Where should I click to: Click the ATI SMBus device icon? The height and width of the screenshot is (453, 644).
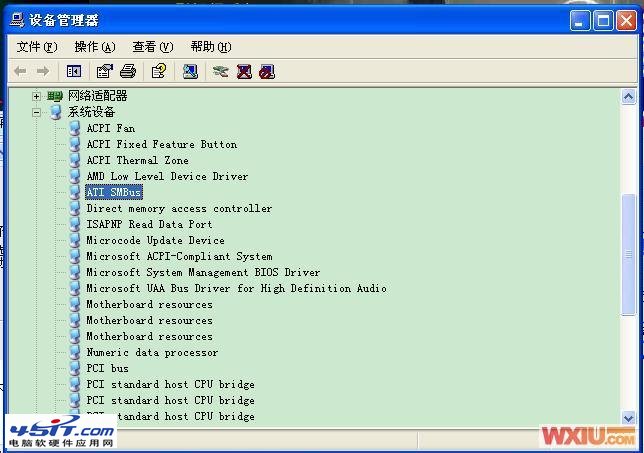[75, 192]
